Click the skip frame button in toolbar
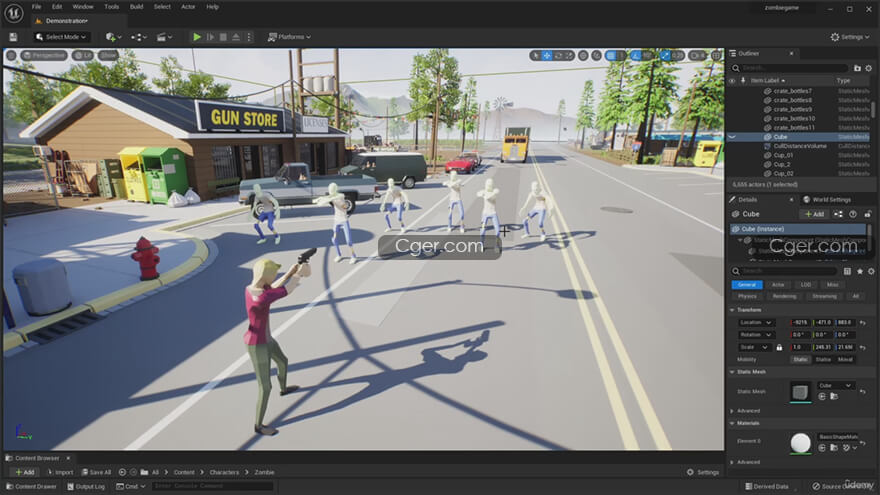The width and height of the screenshot is (880, 495). point(210,37)
